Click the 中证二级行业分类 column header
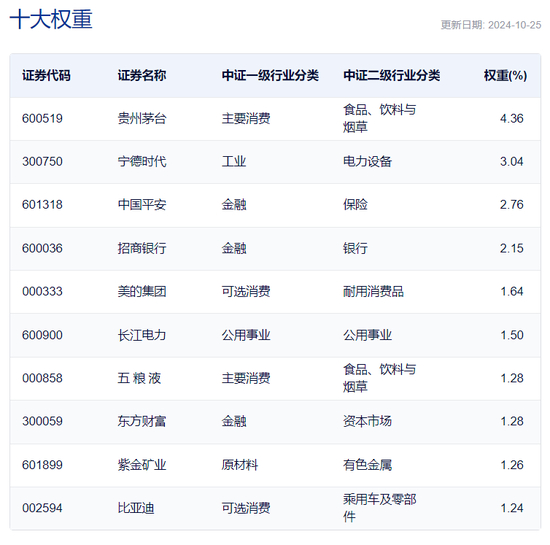 click(x=391, y=75)
